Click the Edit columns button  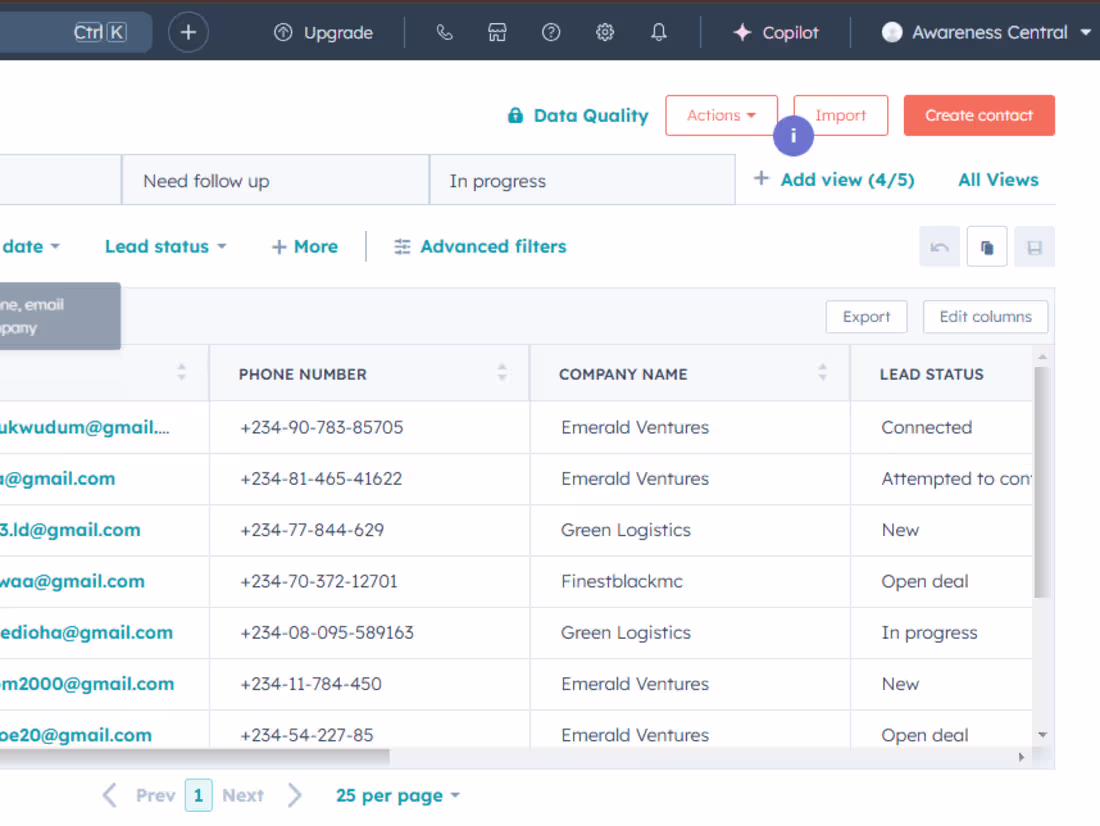pos(985,316)
